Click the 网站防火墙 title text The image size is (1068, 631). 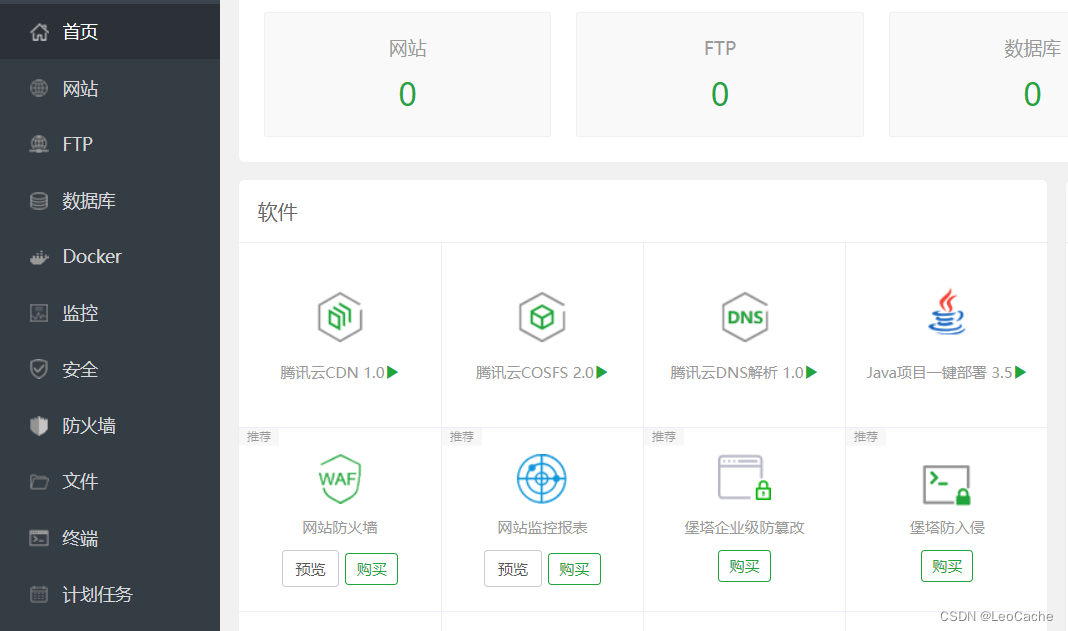point(339,527)
